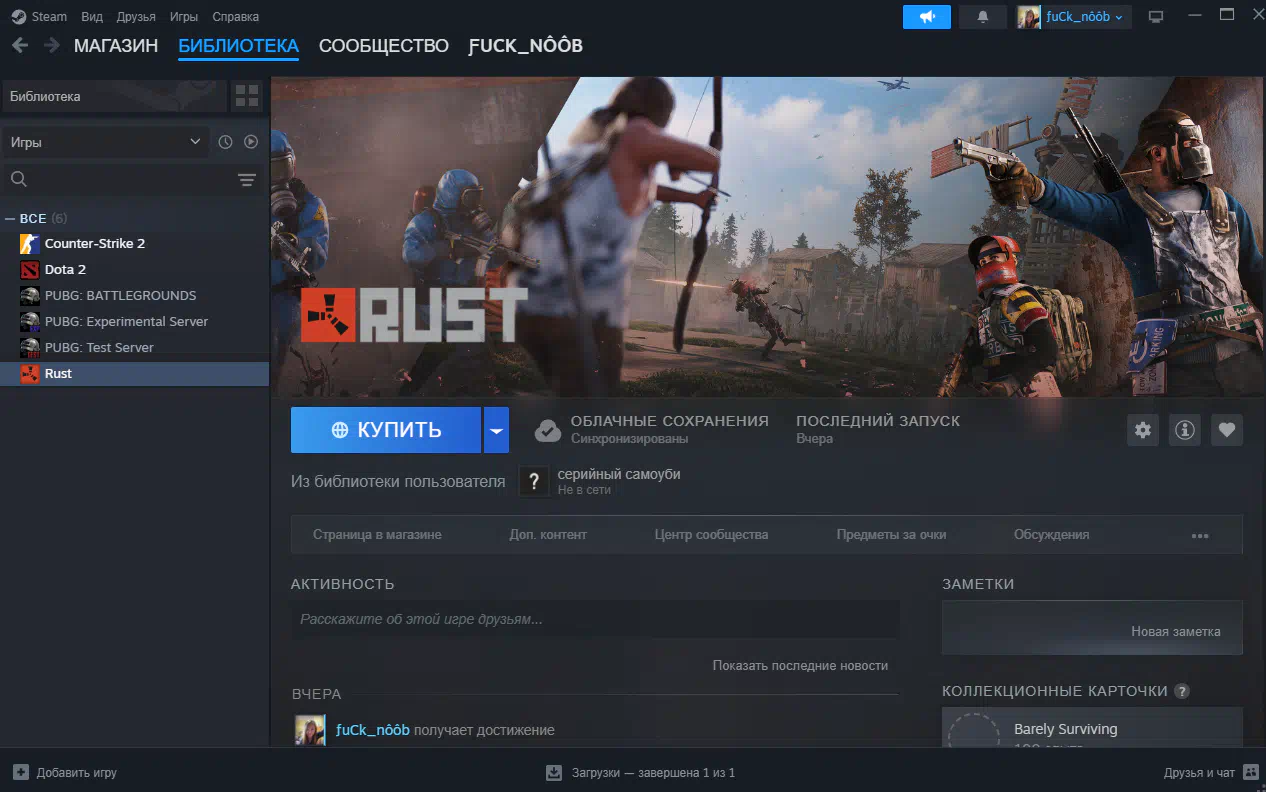The height and width of the screenshot is (792, 1266).
Task: Open Доп. контент link
Action: coord(548,535)
